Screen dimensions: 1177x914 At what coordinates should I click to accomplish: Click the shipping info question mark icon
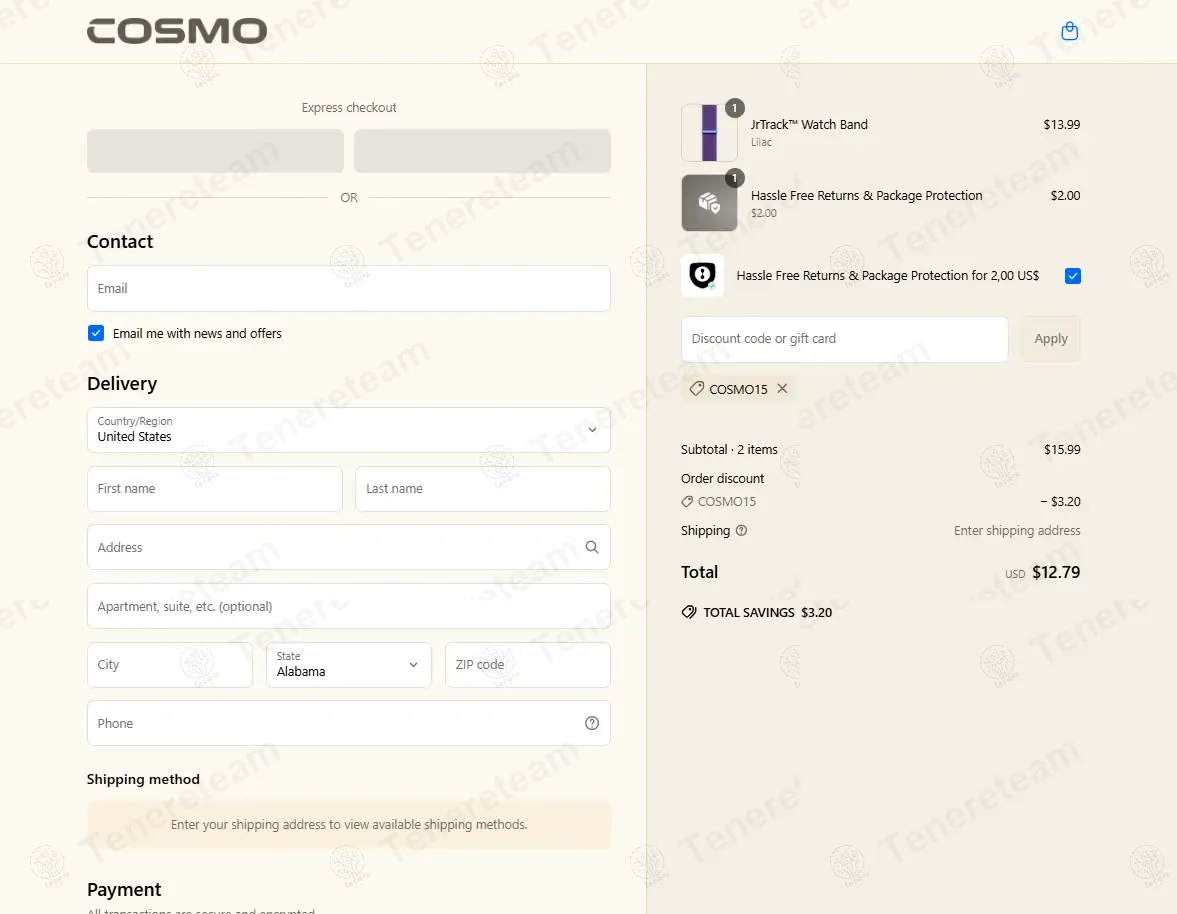(x=741, y=531)
